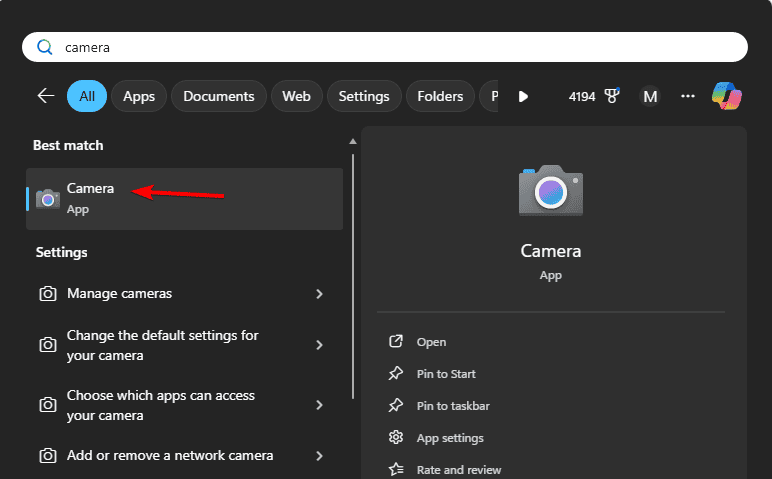This screenshot has height=479, width=772.
Task: Click the rewards points trophy icon
Action: 613,96
